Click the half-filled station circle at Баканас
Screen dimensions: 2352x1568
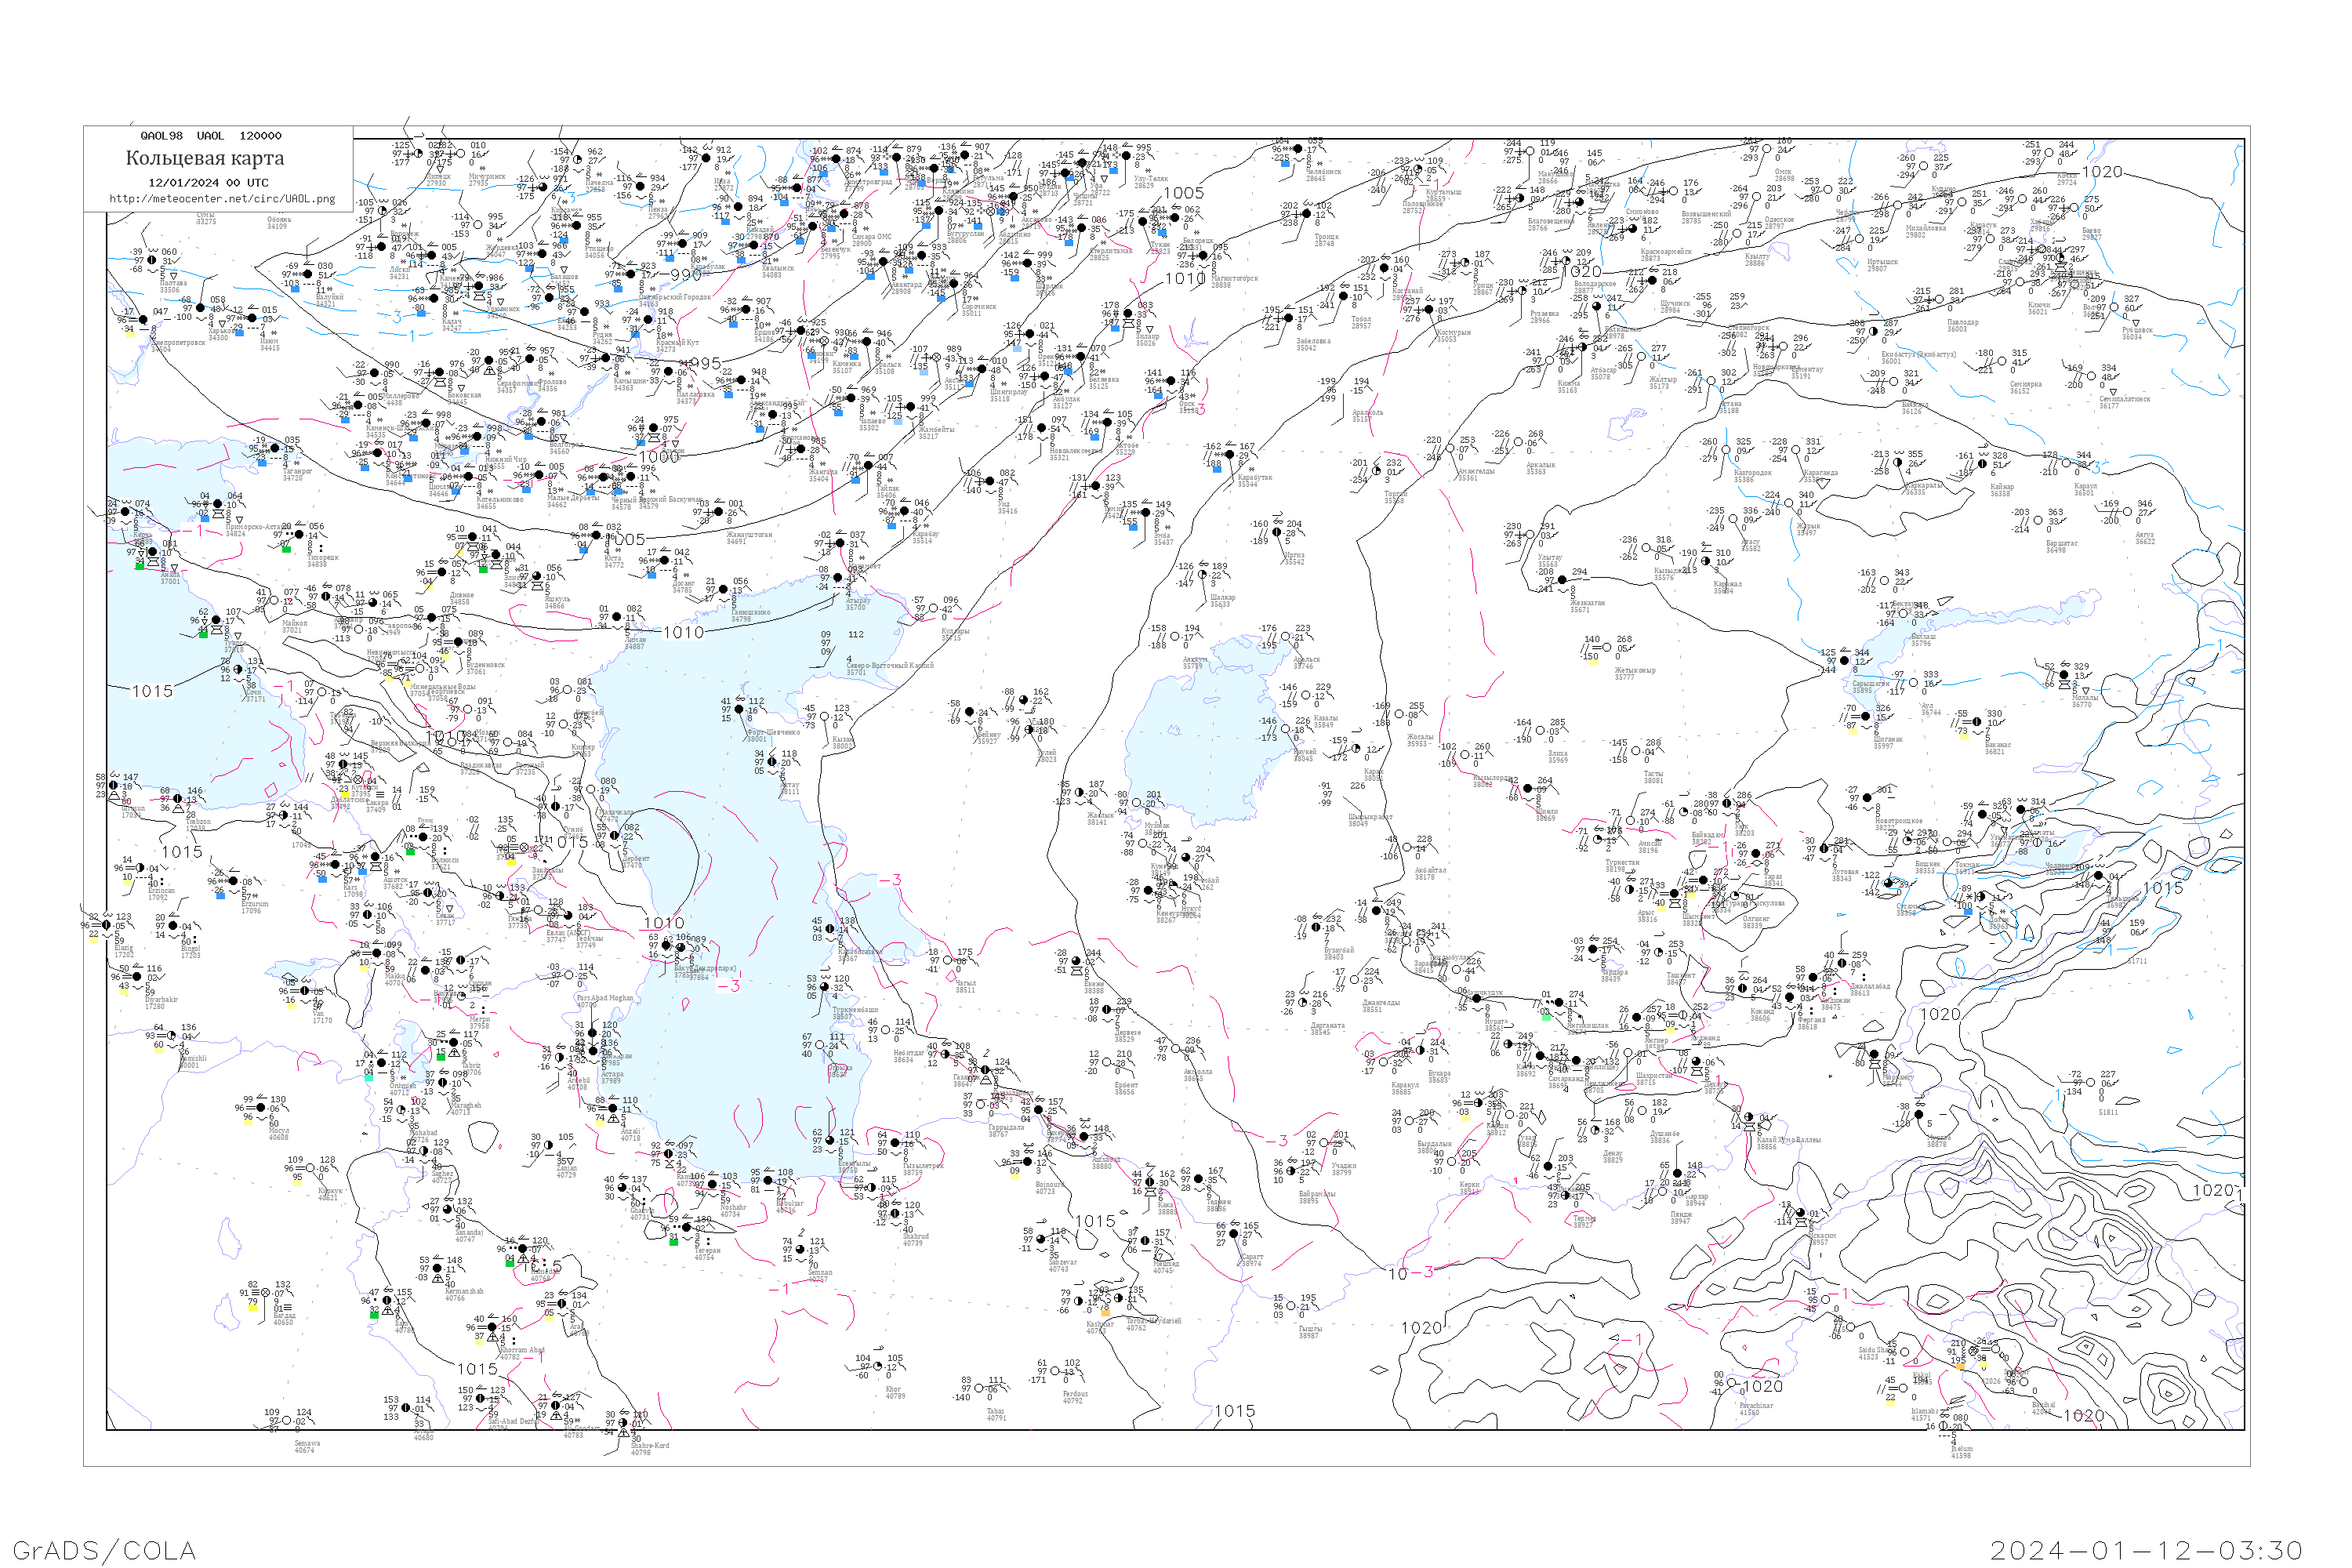(1977, 722)
